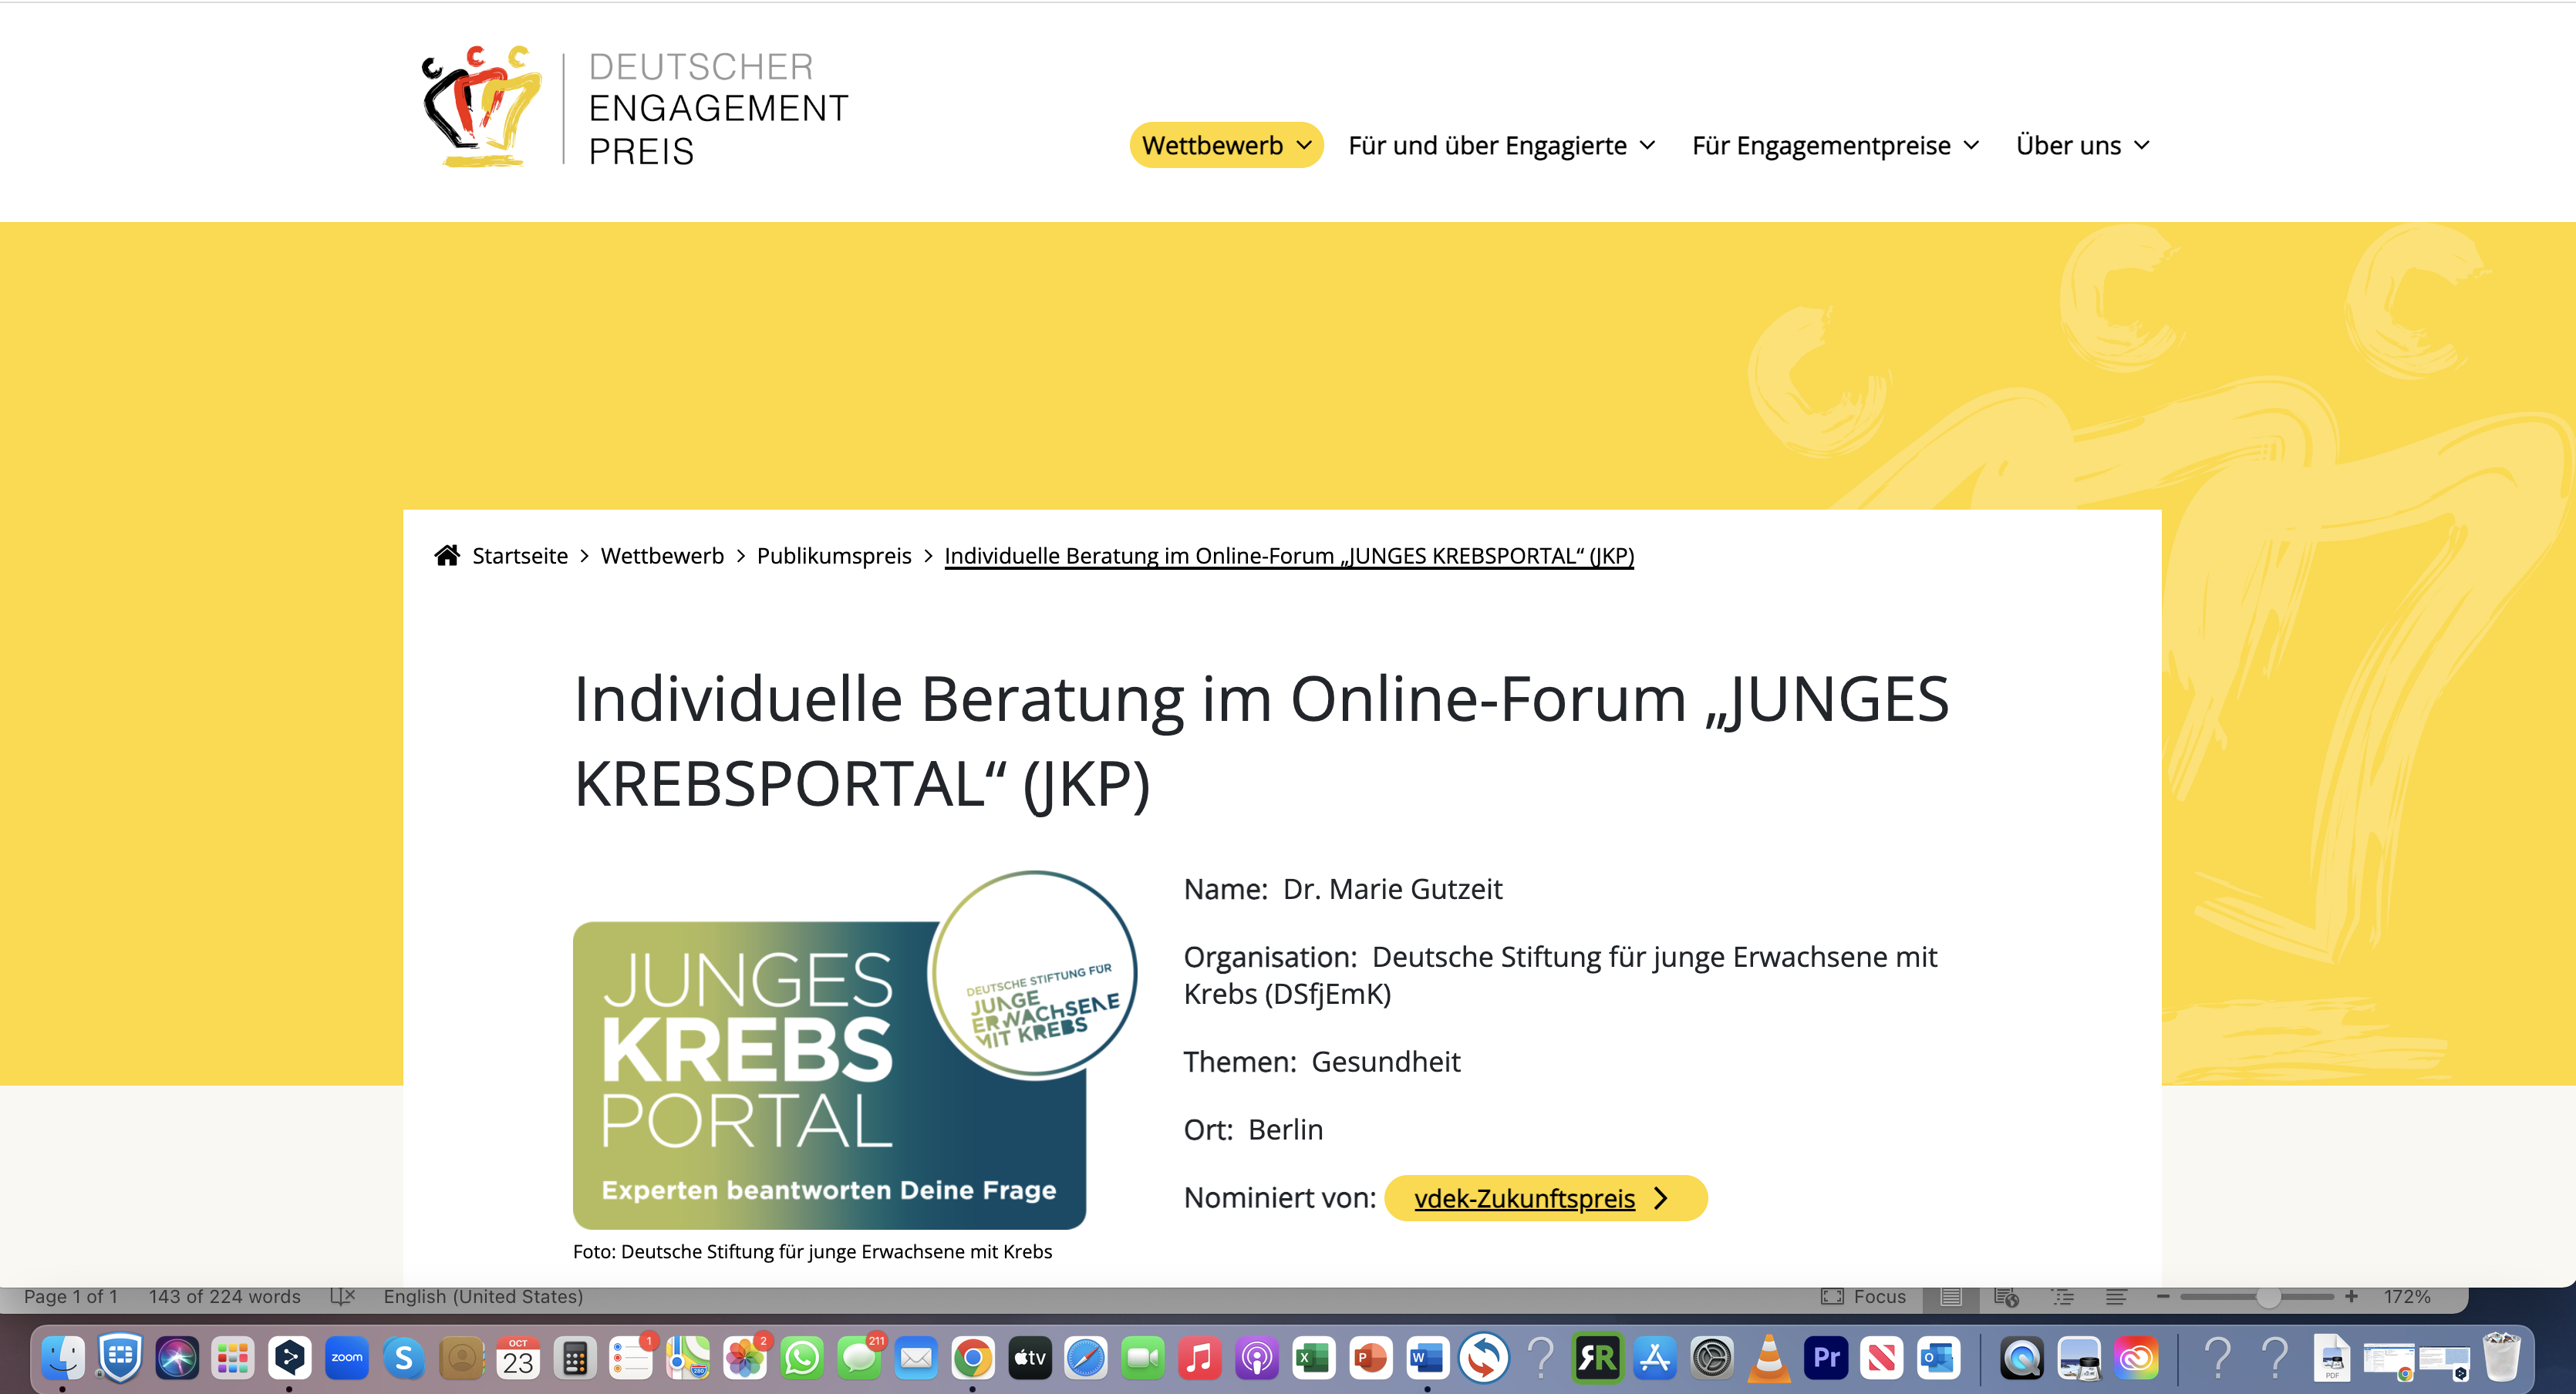The image size is (2576, 1394).
Task: Go to Wettbewerb in the breadcrumb
Action: tap(662, 555)
